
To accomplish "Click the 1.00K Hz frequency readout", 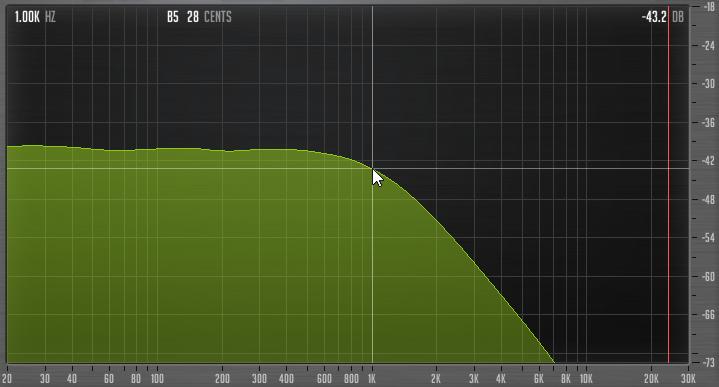I will 35,17.
